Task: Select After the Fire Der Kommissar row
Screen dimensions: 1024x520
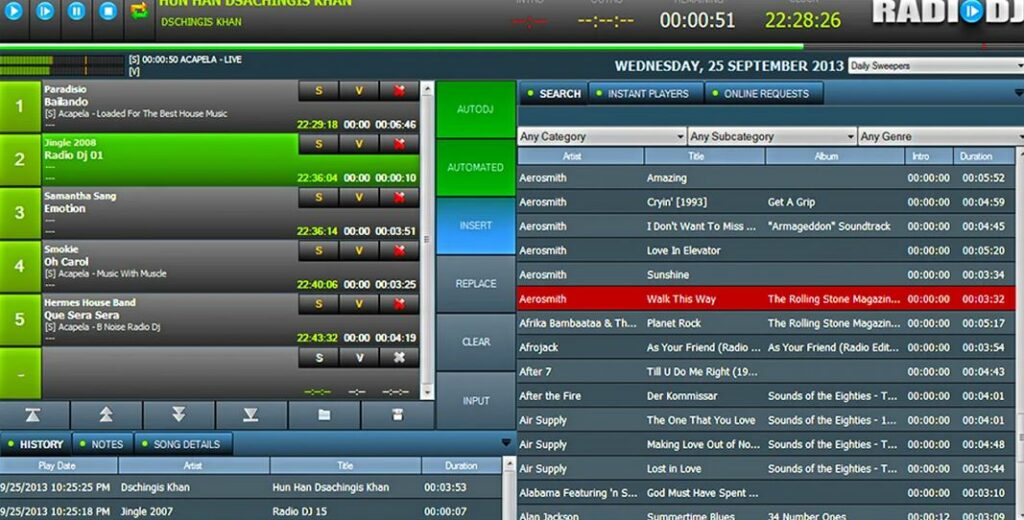Action: click(766, 396)
